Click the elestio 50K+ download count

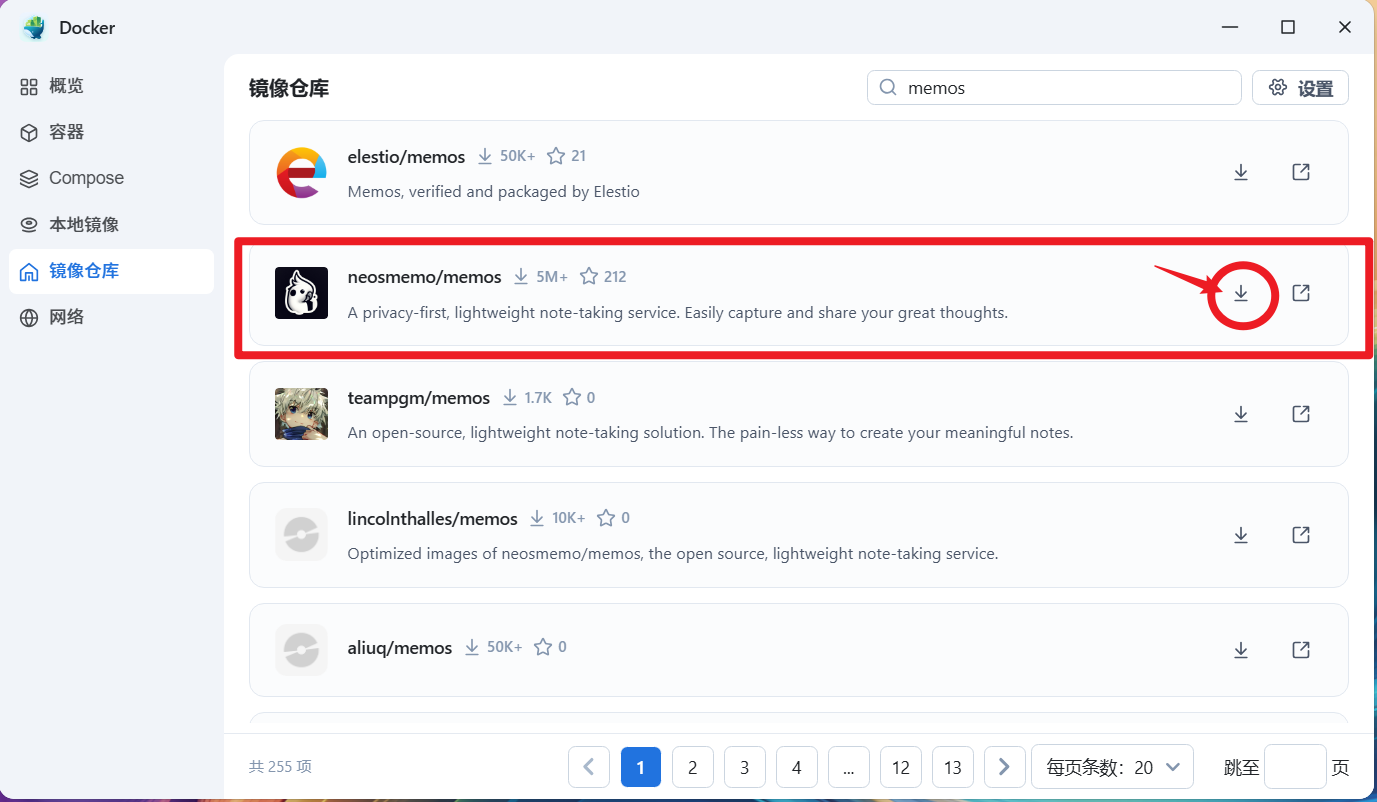pos(518,156)
